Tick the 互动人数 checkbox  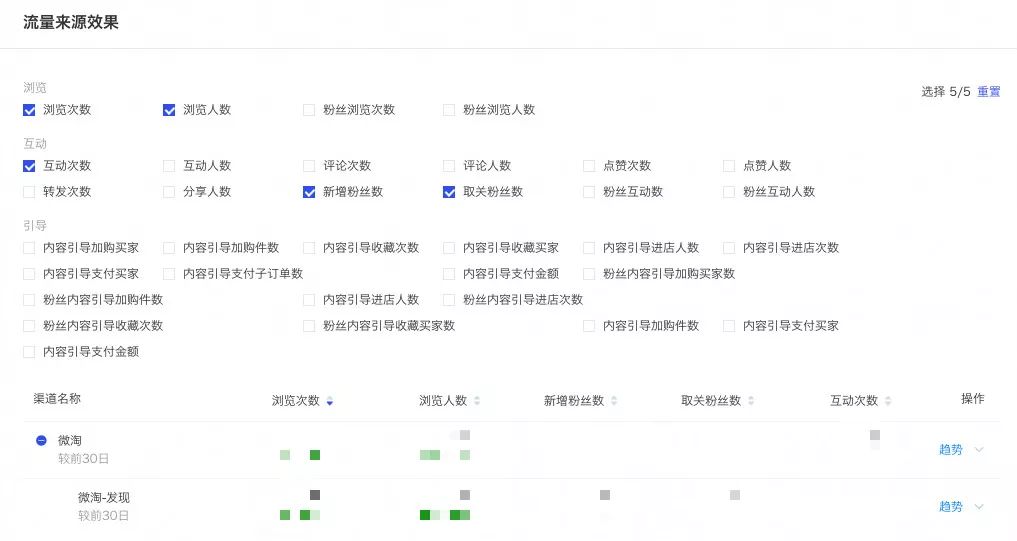point(169,166)
